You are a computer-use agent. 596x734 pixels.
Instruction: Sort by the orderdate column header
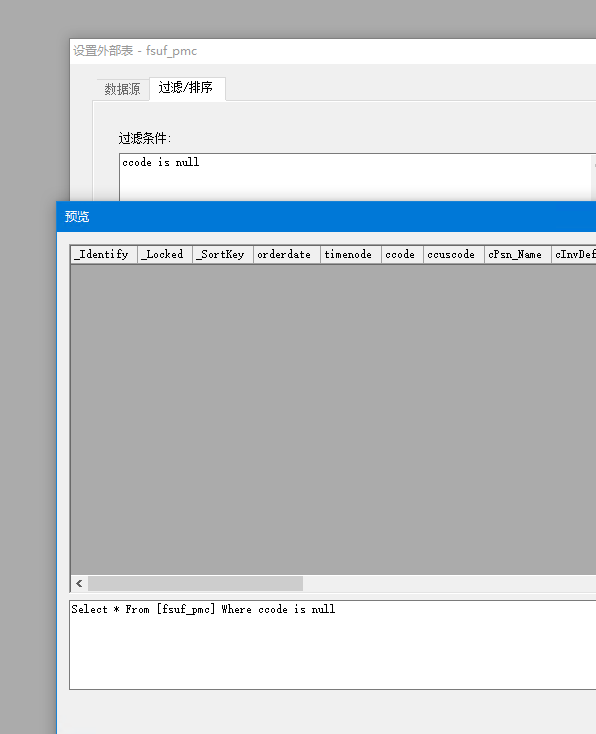[287, 255]
